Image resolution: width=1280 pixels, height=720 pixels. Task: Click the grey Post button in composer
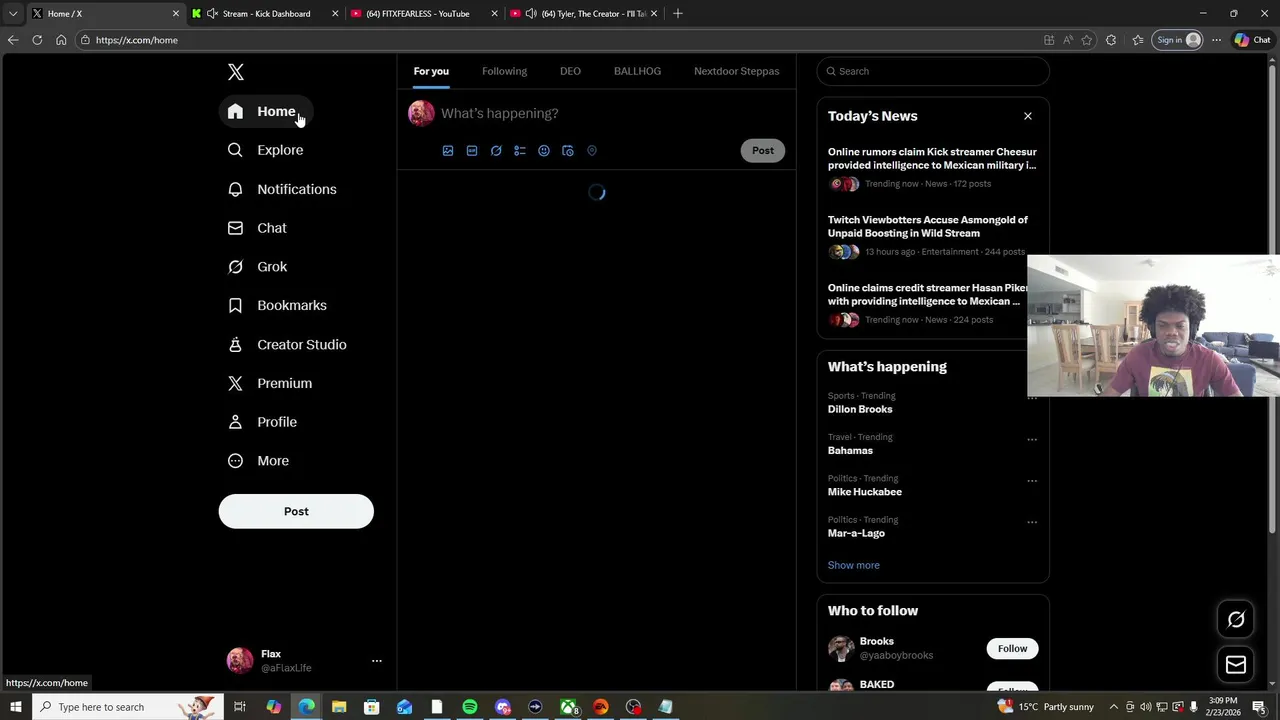[x=763, y=151]
